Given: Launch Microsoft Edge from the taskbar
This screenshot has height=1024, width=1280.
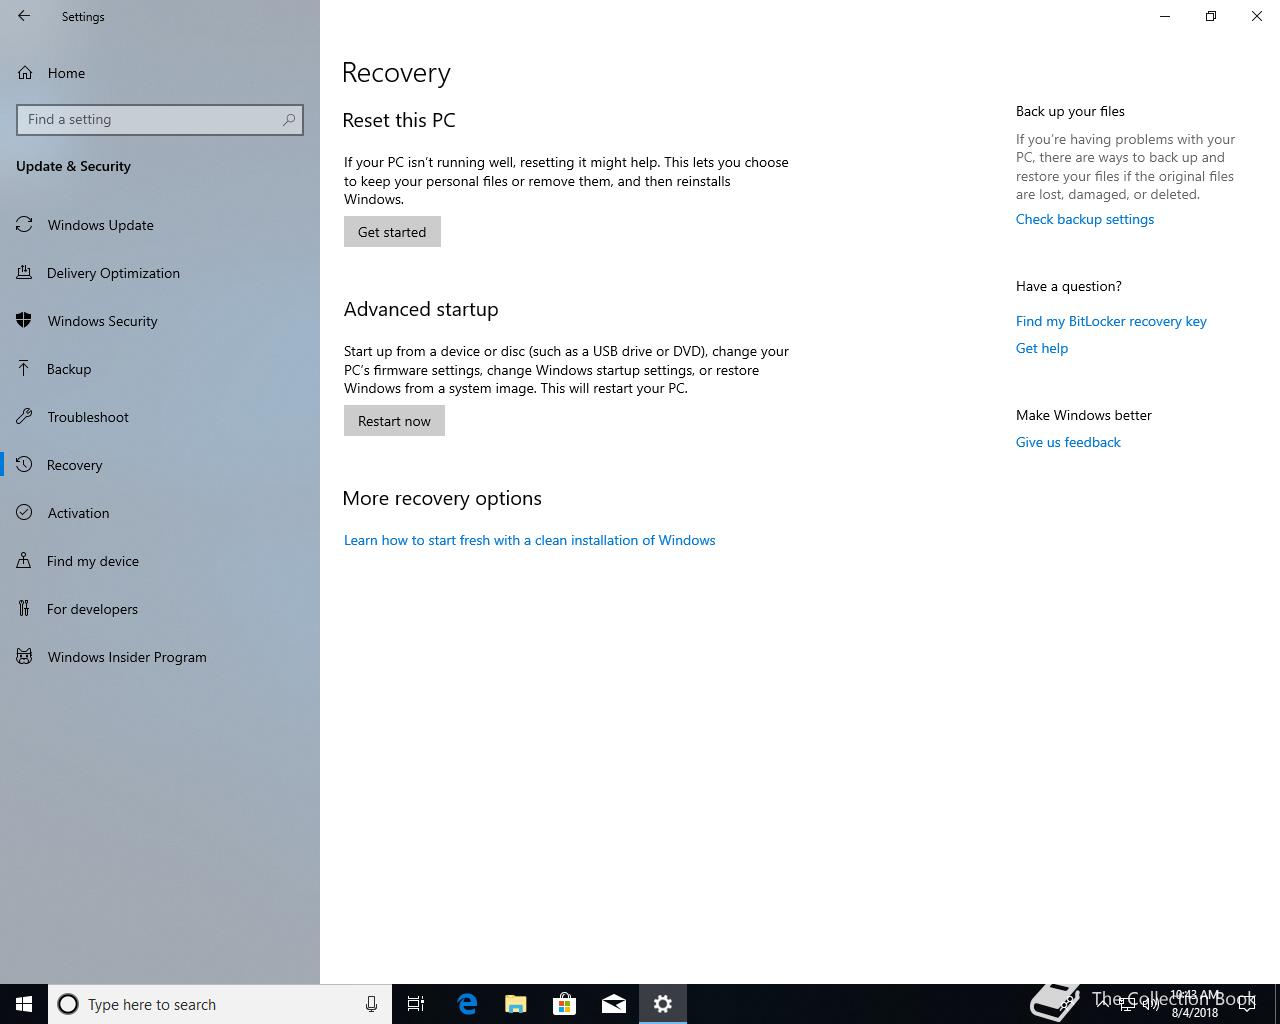Looking at the screenshot, I should point(466,1004).
